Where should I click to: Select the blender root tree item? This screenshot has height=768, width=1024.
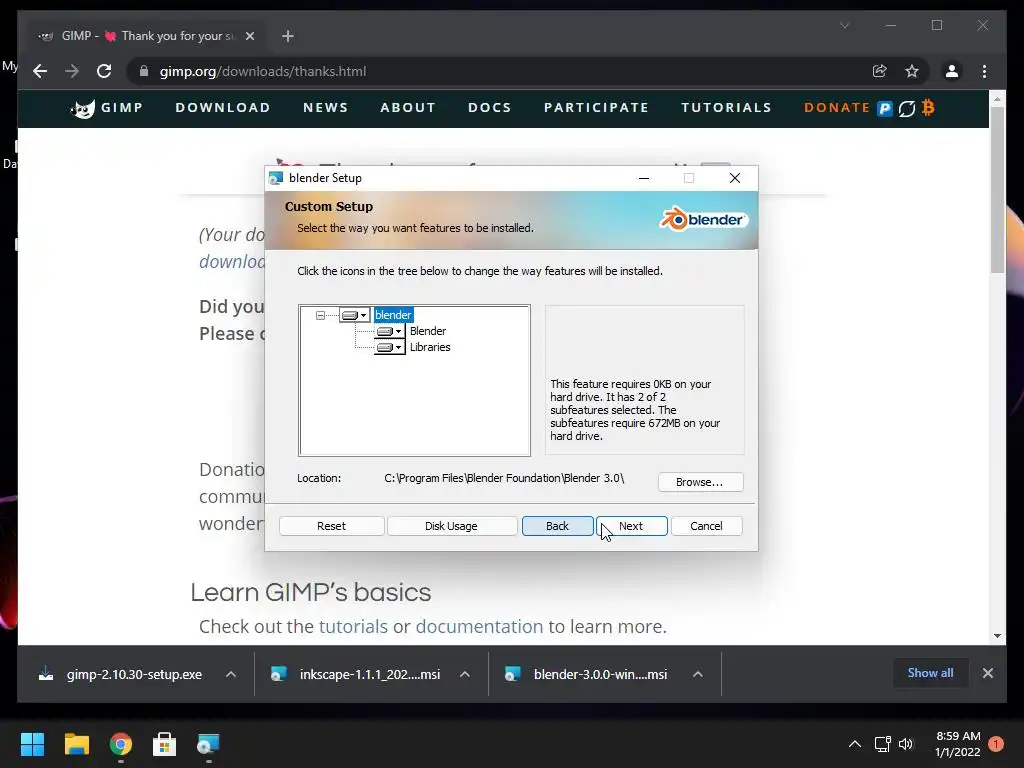(393, 315)
